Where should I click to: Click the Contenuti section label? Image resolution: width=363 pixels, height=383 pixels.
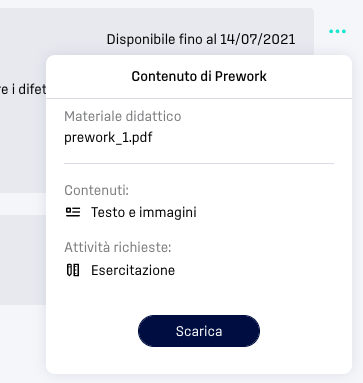[96, 190]
